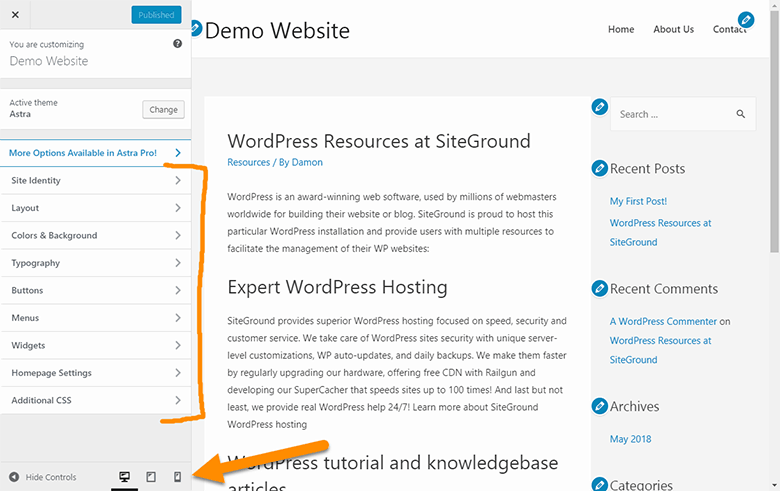The height and width of the screenshot is (491, 780).
Task: Open the Buttons section
Action: pyautogui.click(x=96, y=290)
